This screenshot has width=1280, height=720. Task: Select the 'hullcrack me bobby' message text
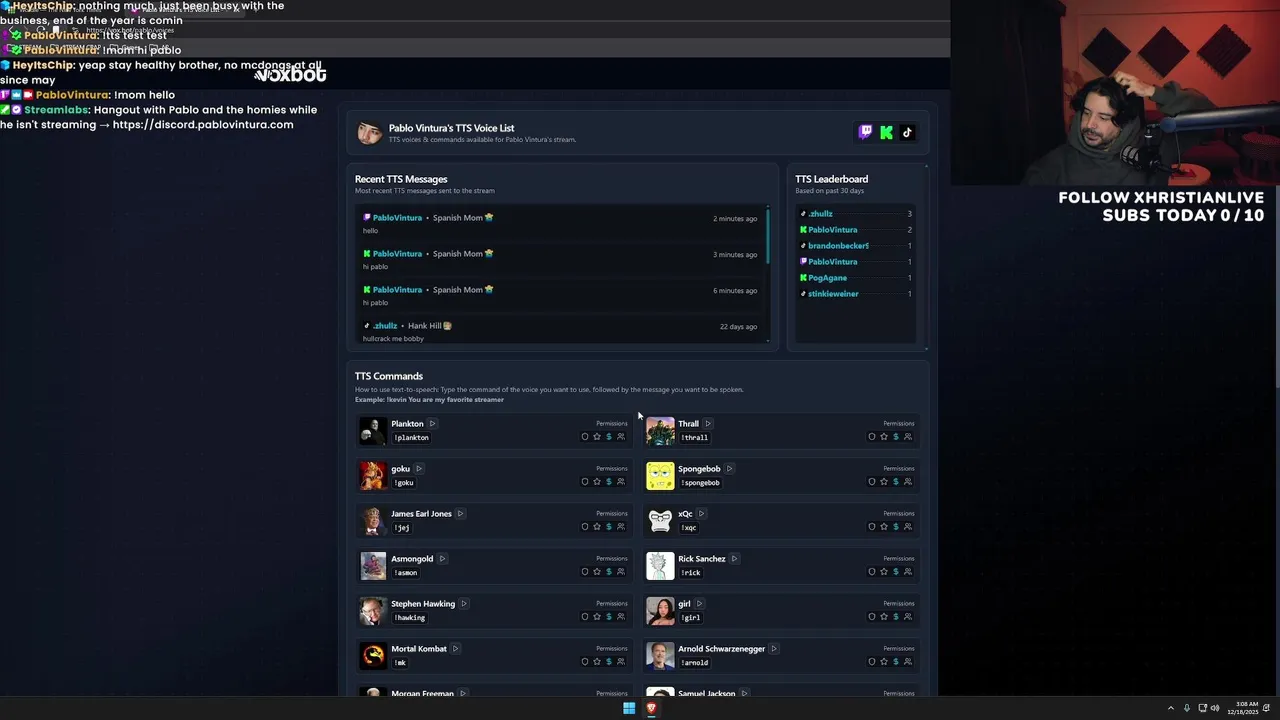393,339
